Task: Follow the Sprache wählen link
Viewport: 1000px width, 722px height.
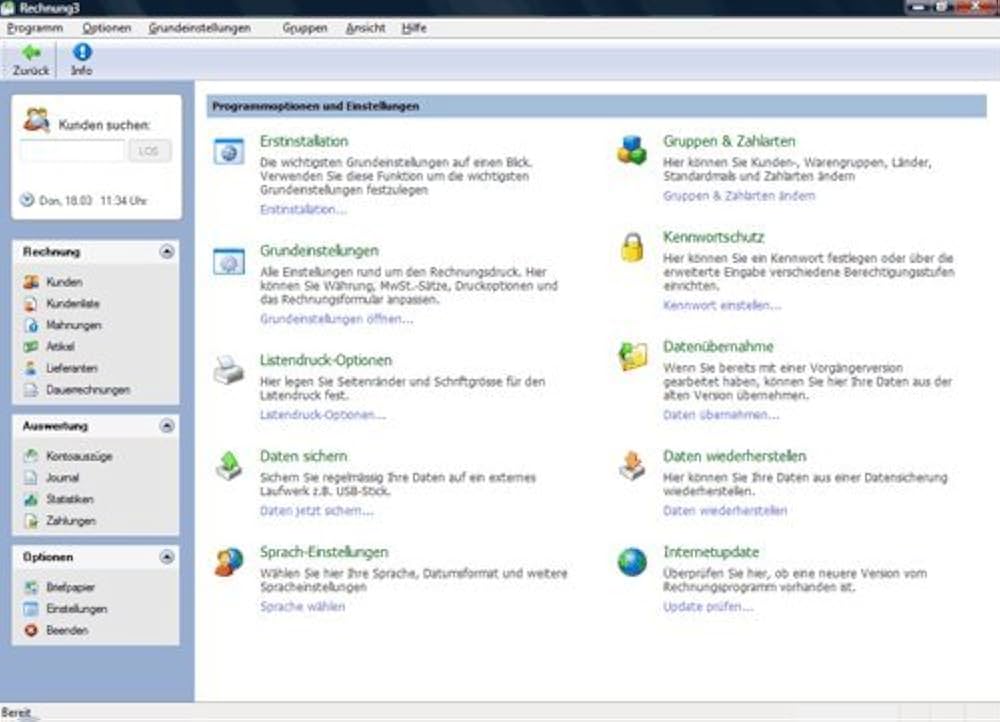Action: [x=302, y=607]
